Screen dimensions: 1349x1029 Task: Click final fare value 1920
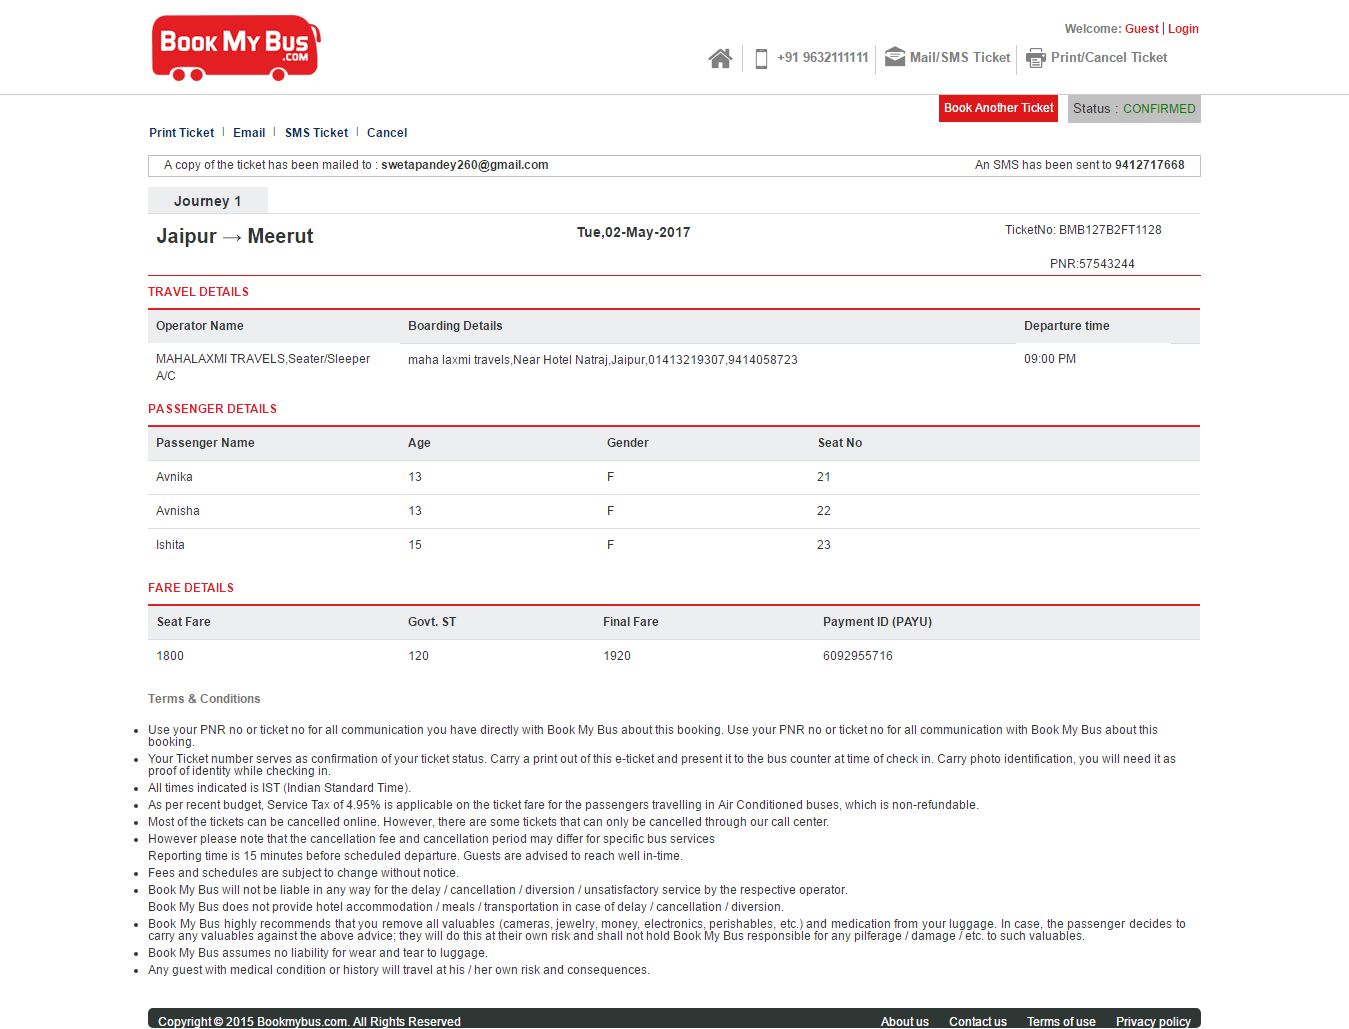(617, 656)
